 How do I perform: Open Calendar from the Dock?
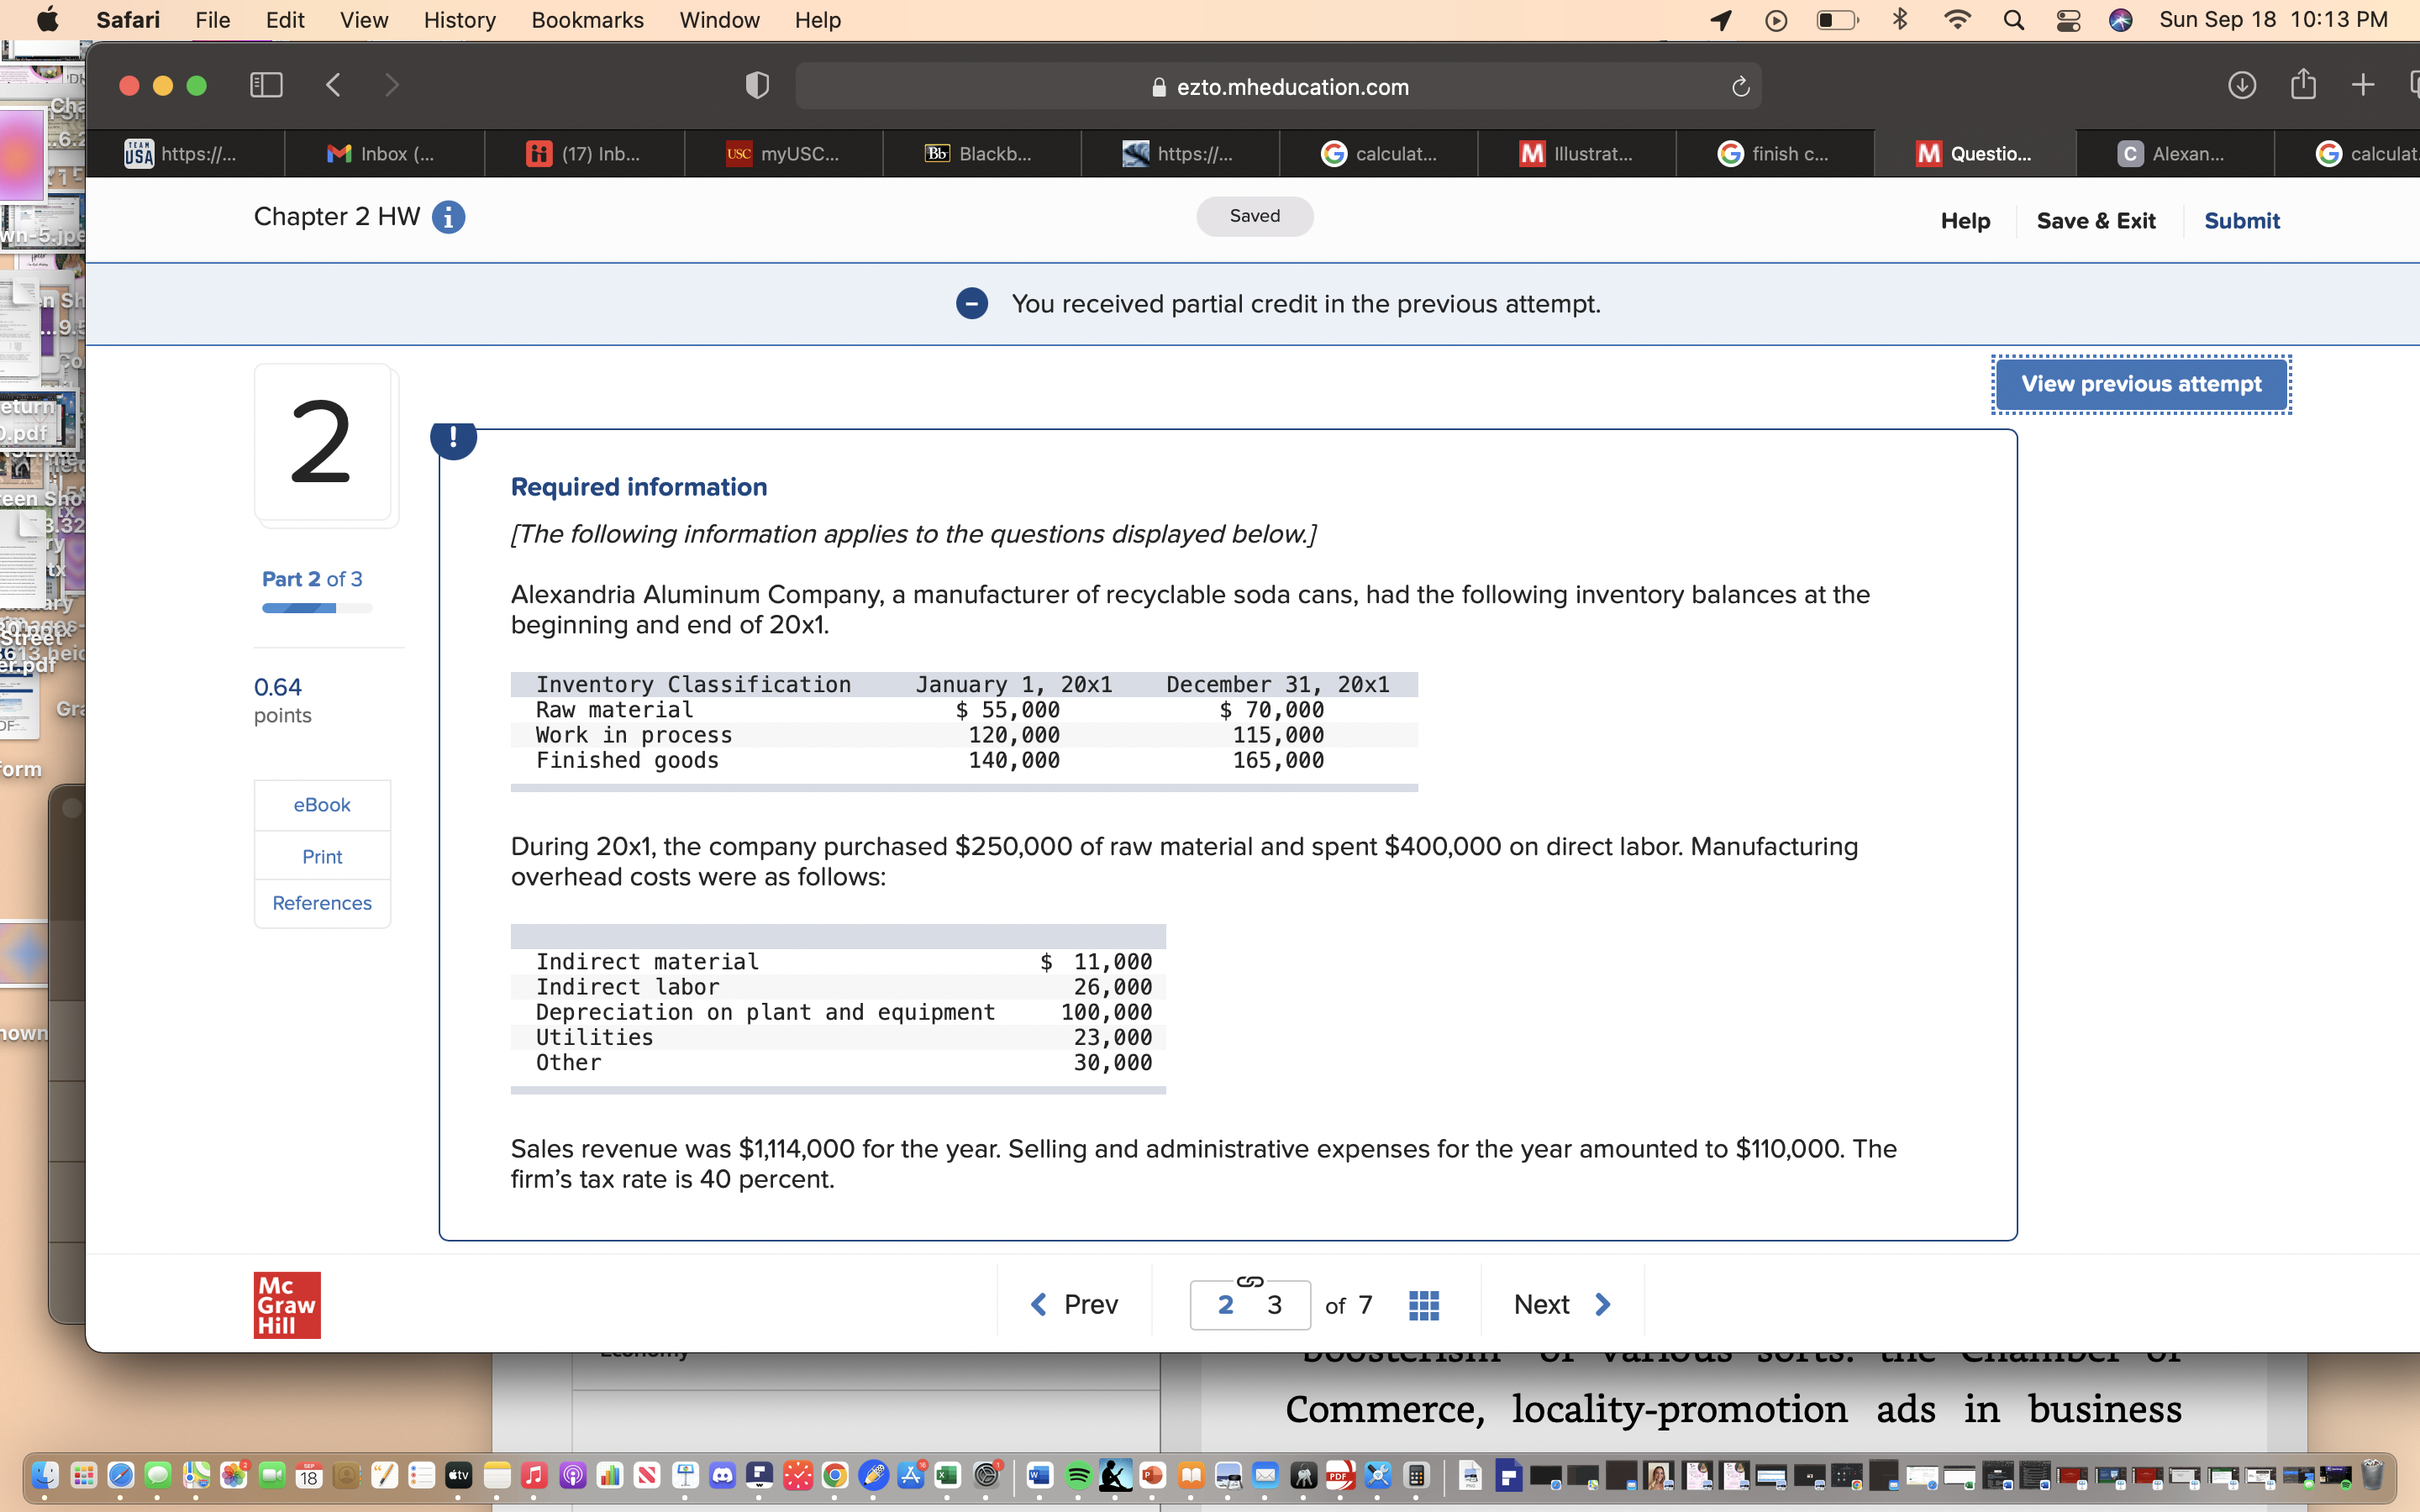[x=308, y=1476]
